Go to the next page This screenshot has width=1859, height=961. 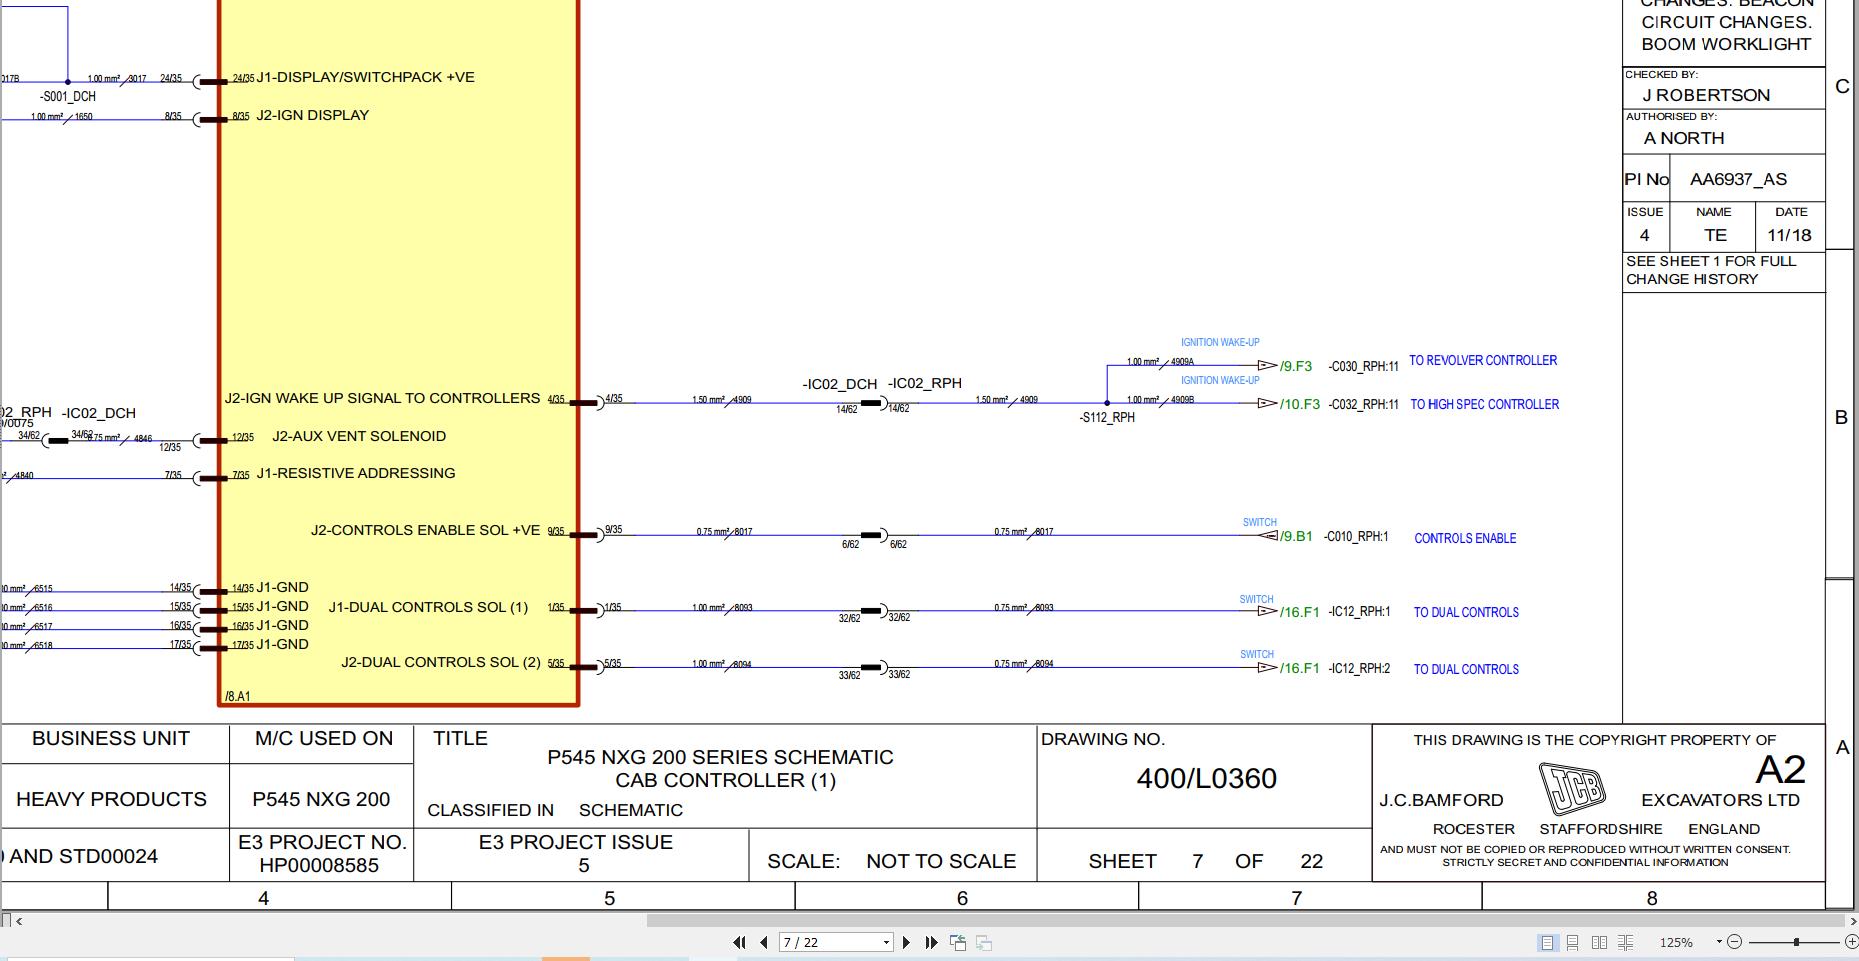(906, 942)
